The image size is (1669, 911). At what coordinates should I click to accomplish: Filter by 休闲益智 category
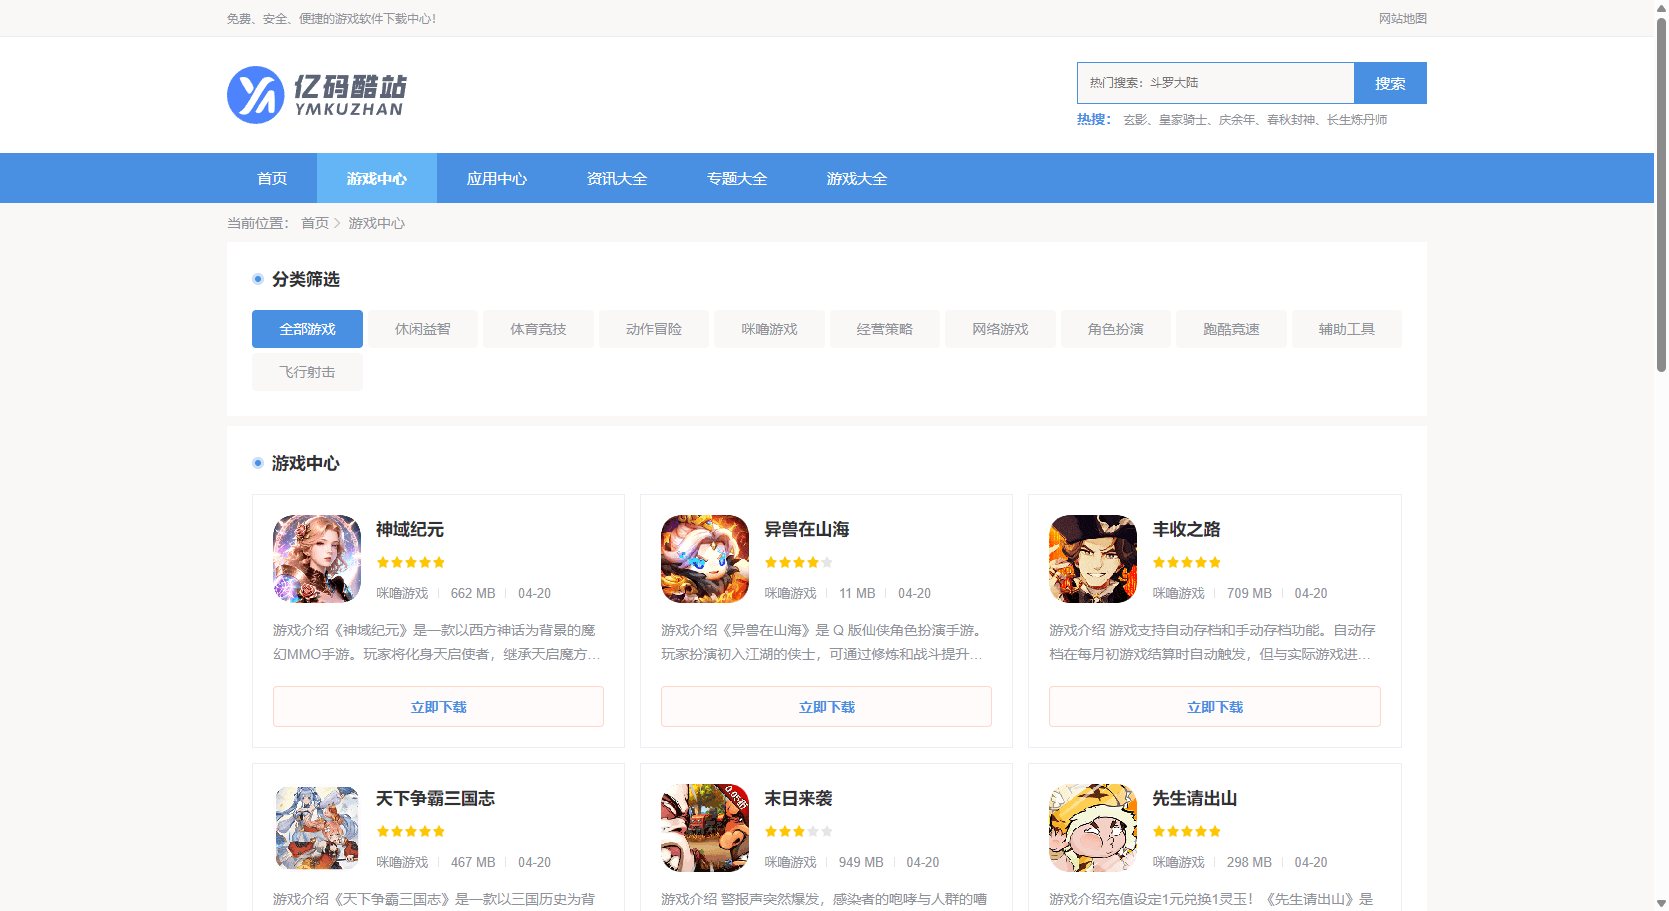pyautogui.click(x=423, y=329)
